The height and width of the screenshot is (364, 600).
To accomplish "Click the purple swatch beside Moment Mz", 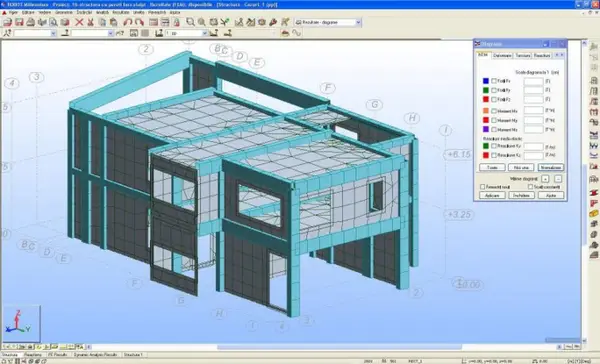I will (x=486, y=130).
